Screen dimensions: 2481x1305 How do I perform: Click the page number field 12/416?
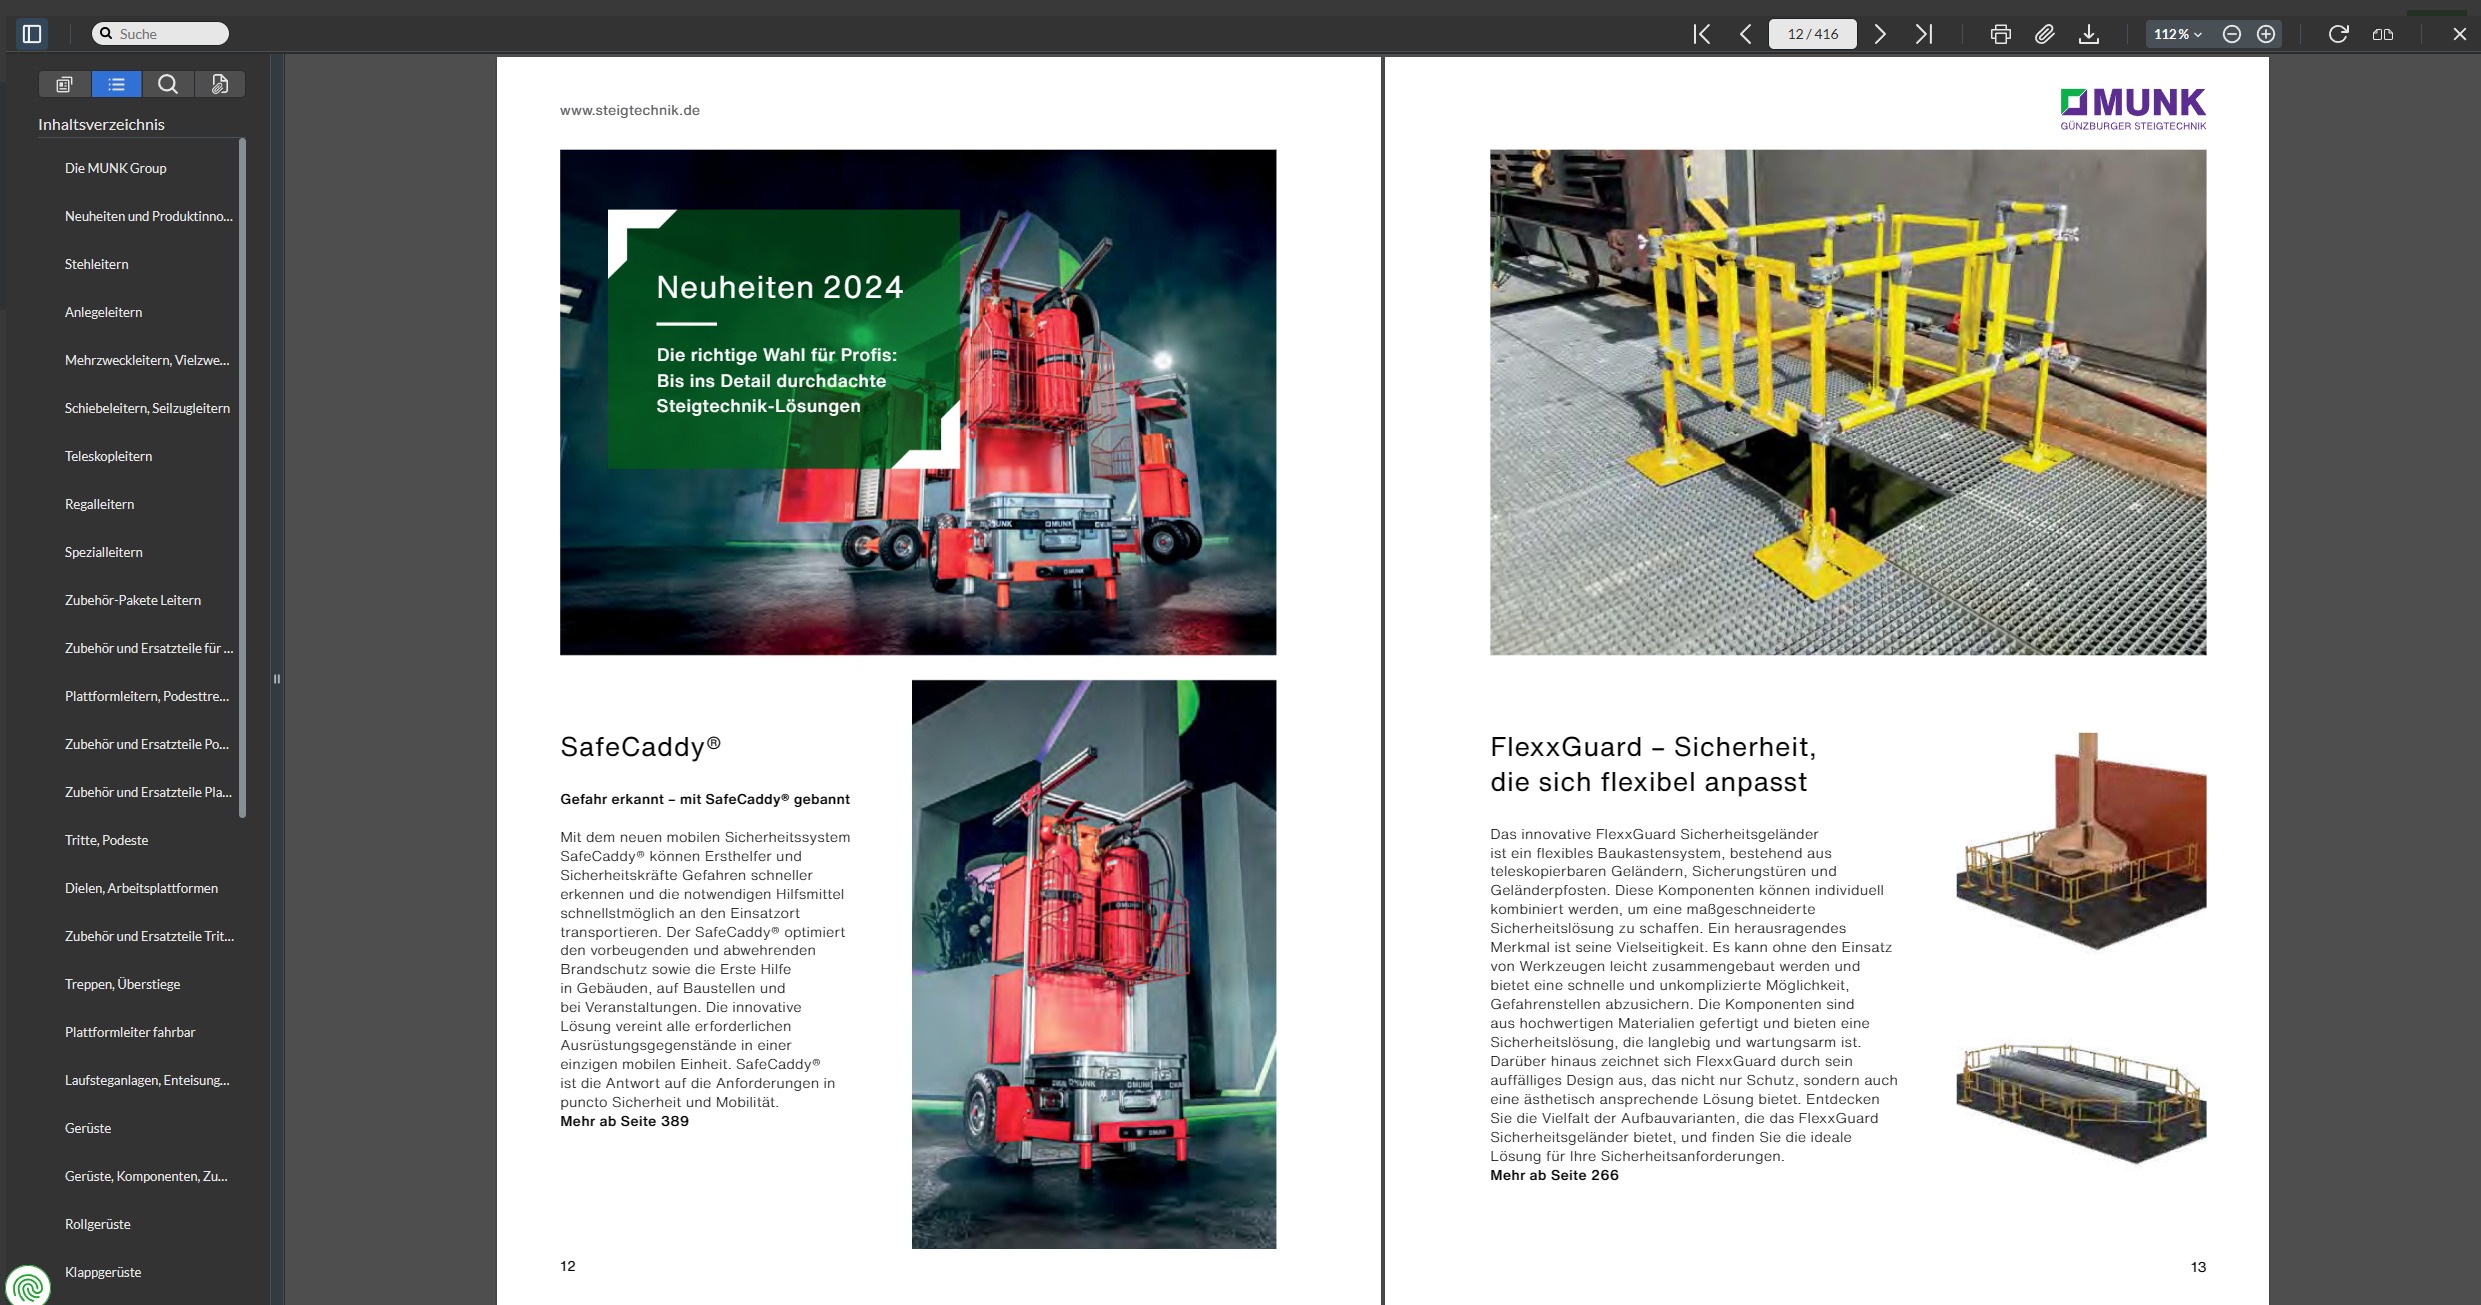tap(1812, 34)
